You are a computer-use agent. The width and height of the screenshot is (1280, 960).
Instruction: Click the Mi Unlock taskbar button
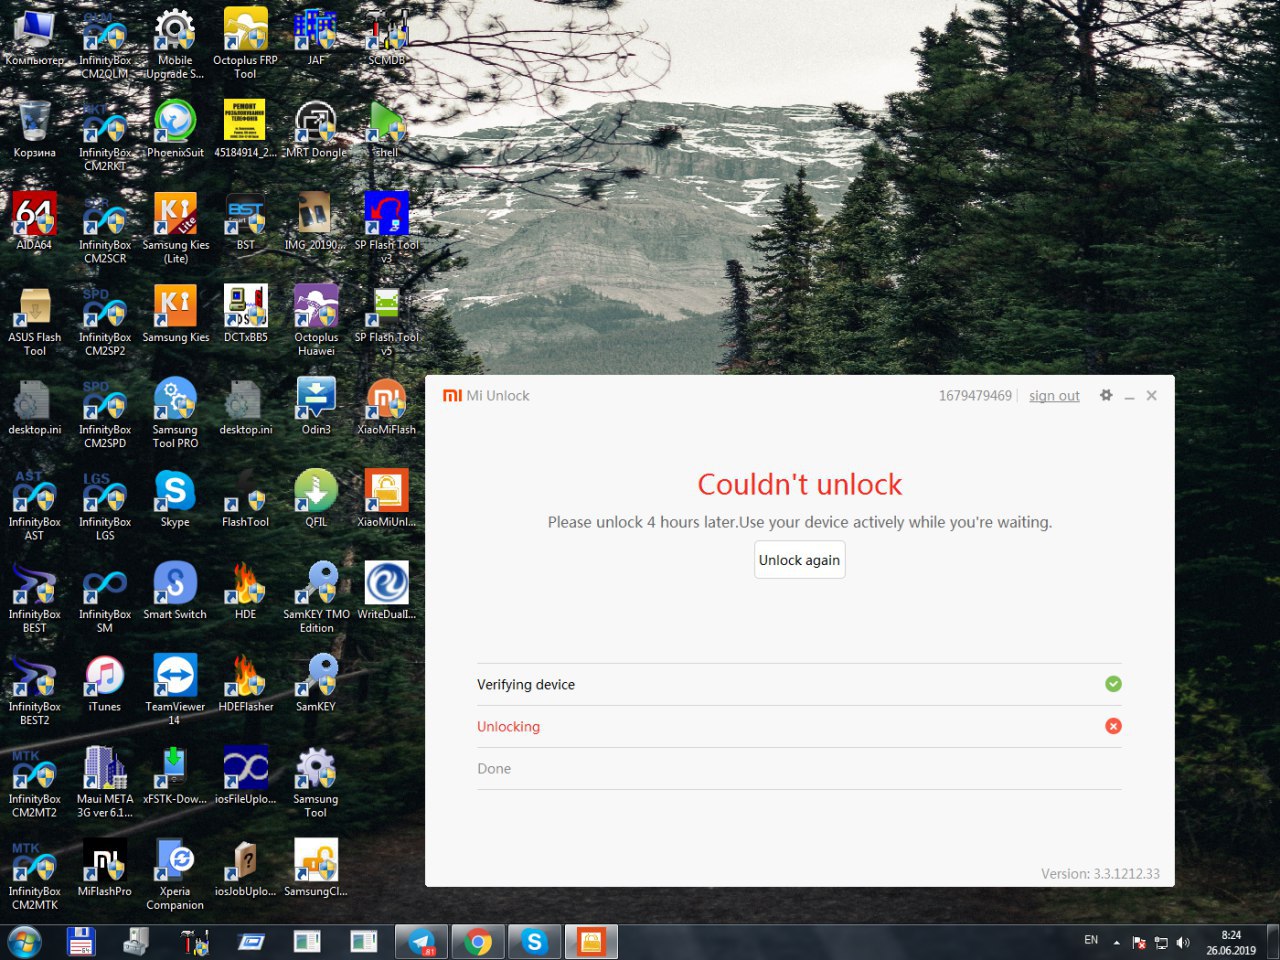coord(591,942)
